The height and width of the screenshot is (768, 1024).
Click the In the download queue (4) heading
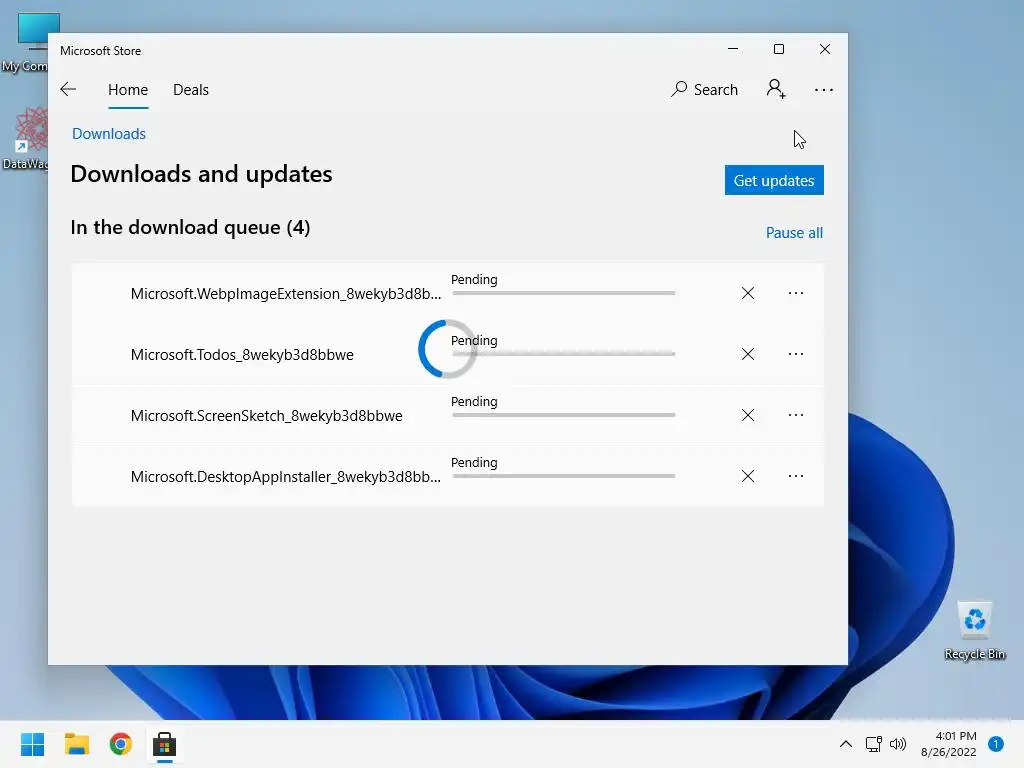pos(190,227)
